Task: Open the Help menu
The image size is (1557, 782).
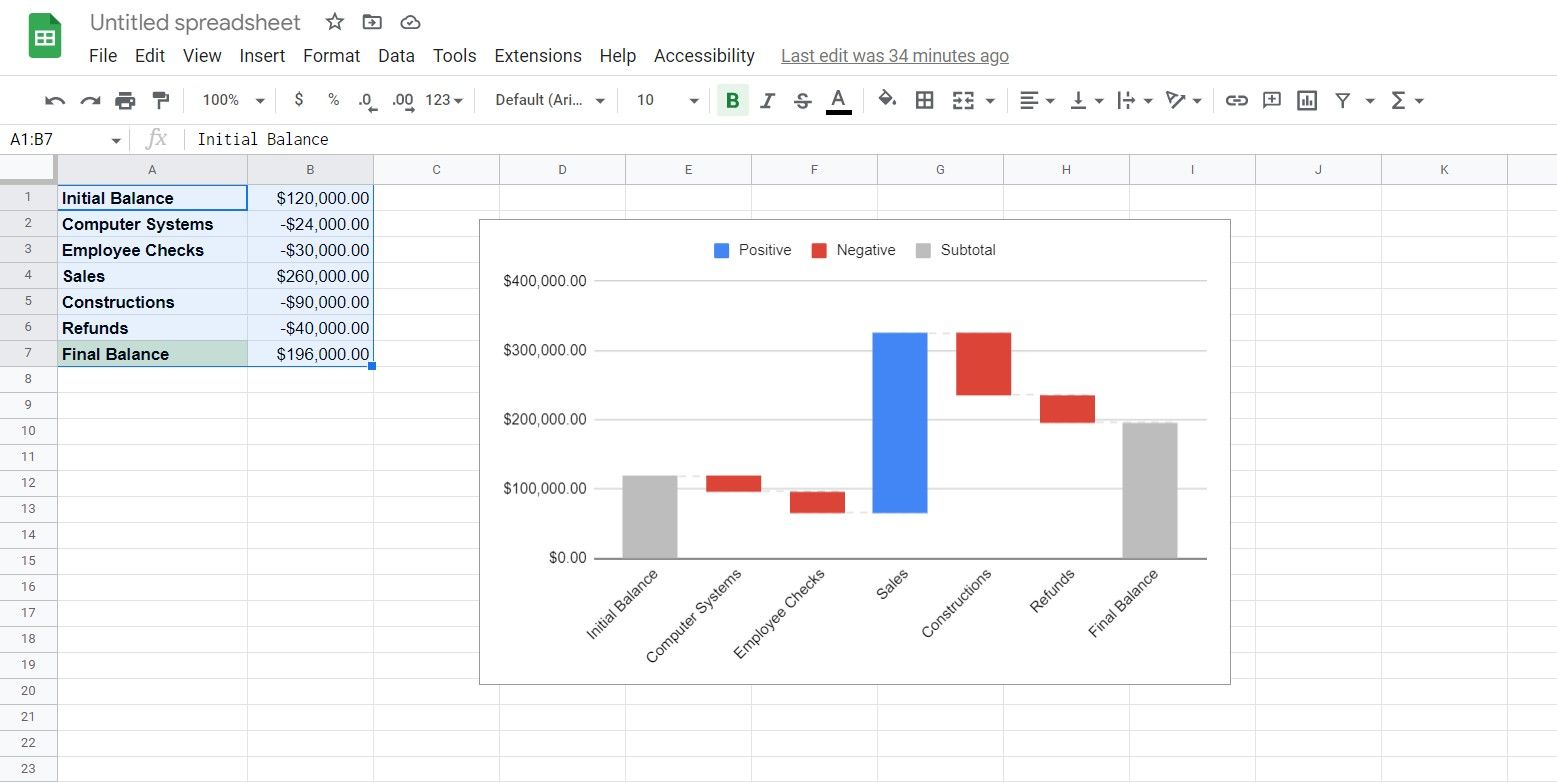Action: (618, 56)
